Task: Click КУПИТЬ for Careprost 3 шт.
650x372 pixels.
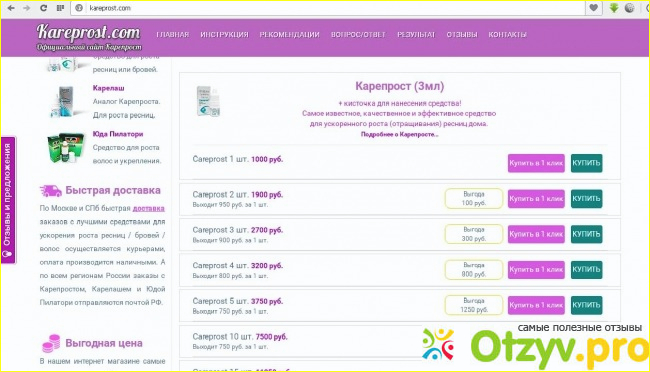Action: pyautogui.click(x=586, y=234)
